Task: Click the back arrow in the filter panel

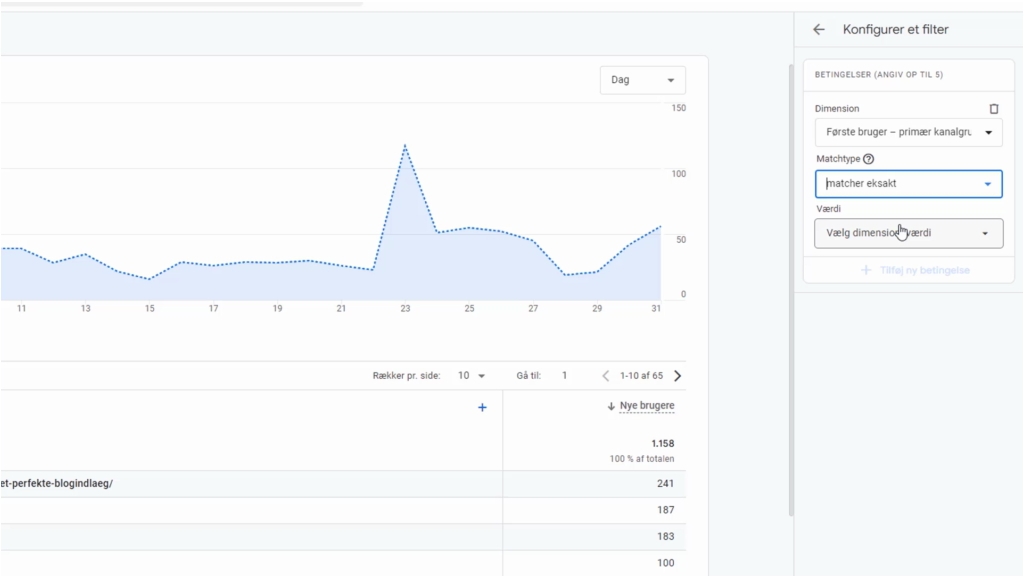Action: click(817, 29)
